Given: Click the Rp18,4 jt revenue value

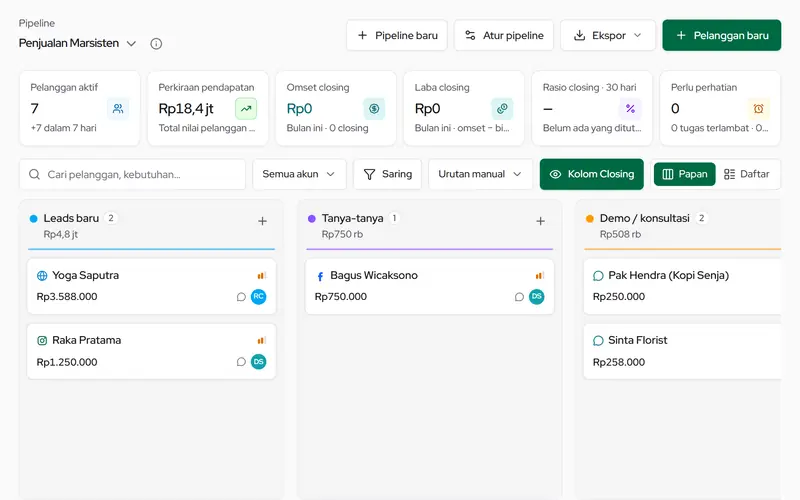Looking at the screenshot, I should 186,109.
